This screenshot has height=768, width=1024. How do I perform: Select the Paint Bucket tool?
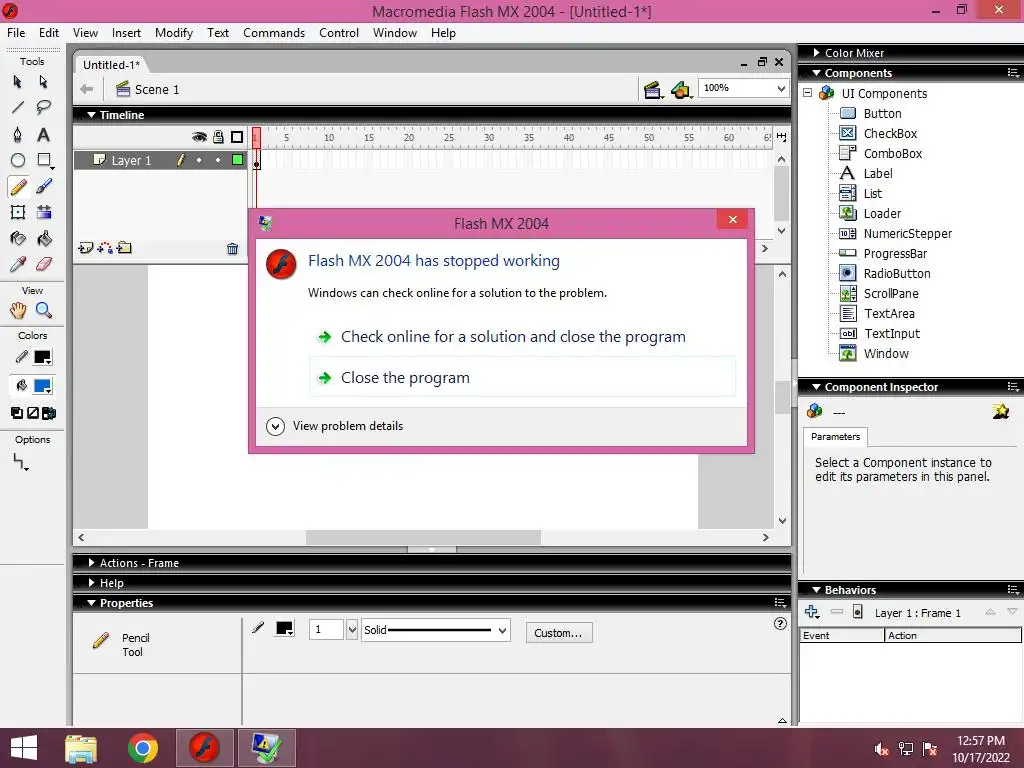44,238
